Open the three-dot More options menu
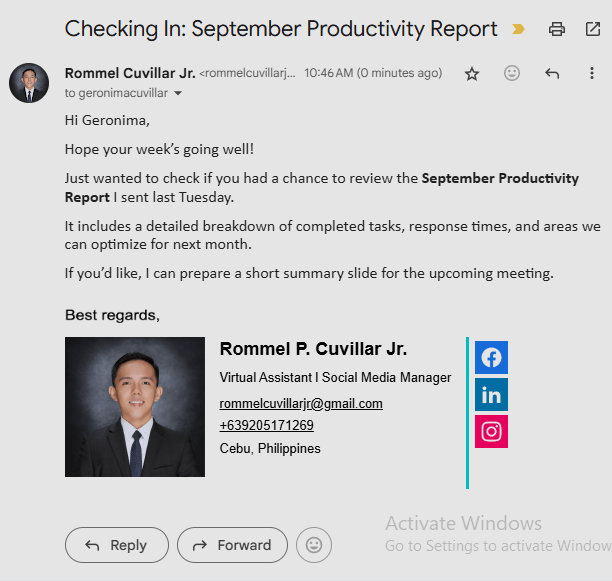The image size is (612, 581). (x=592, y=73)
